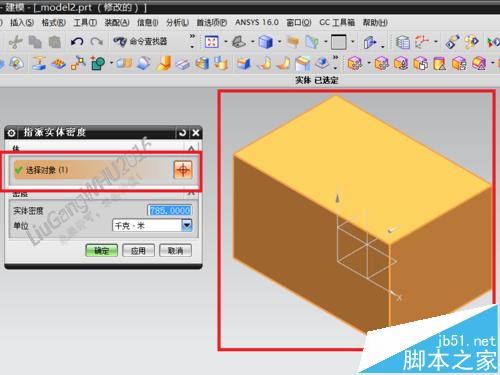Click the gray background swatch
Screen dimensions: 500x375
pyautogui.click(x=339, y=42)
